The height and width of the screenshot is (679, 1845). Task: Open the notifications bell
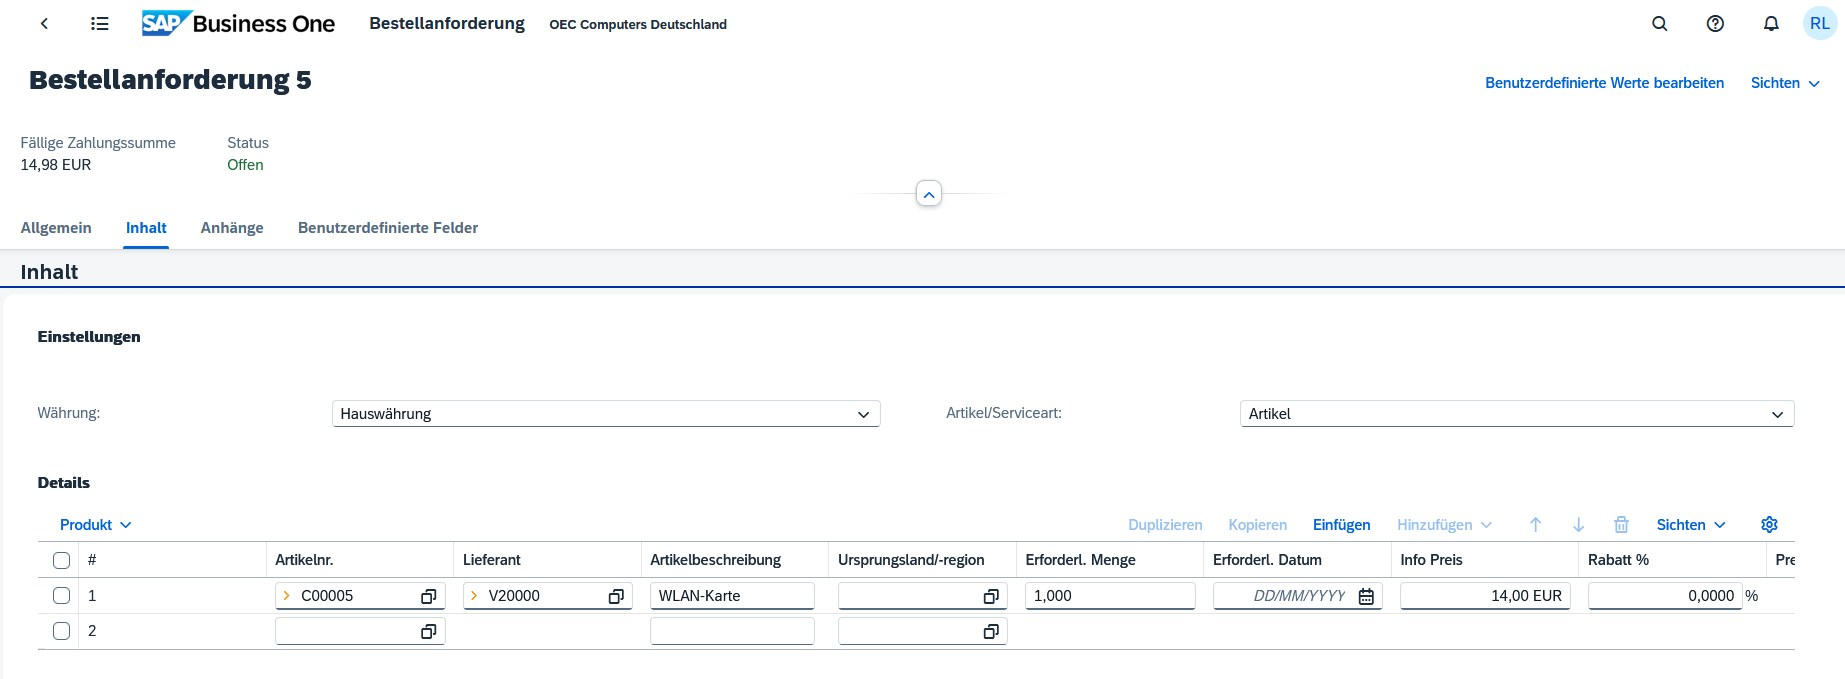click(1771, 24)
